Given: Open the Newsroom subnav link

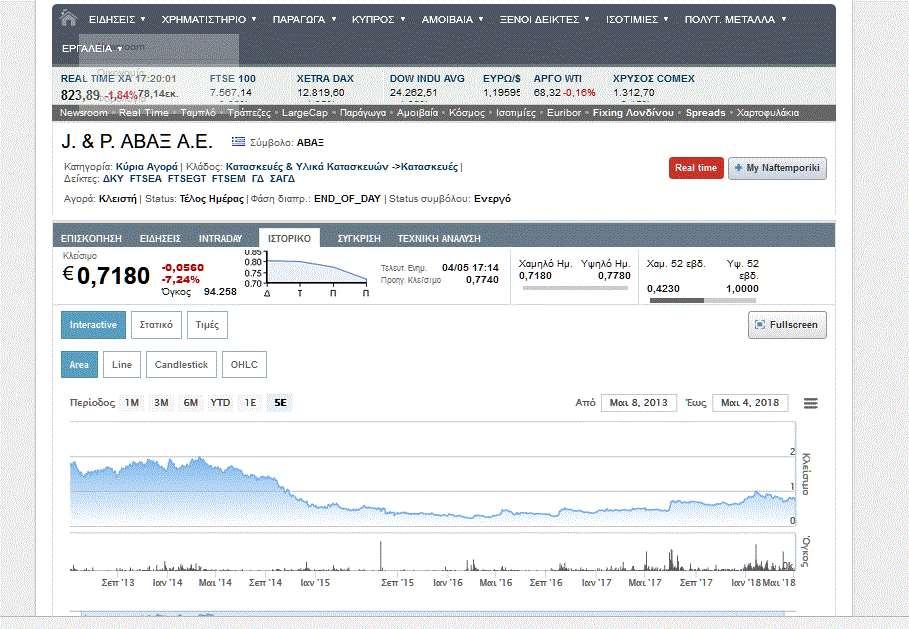Looking at the screenshot, I should [x=83, y=113].
